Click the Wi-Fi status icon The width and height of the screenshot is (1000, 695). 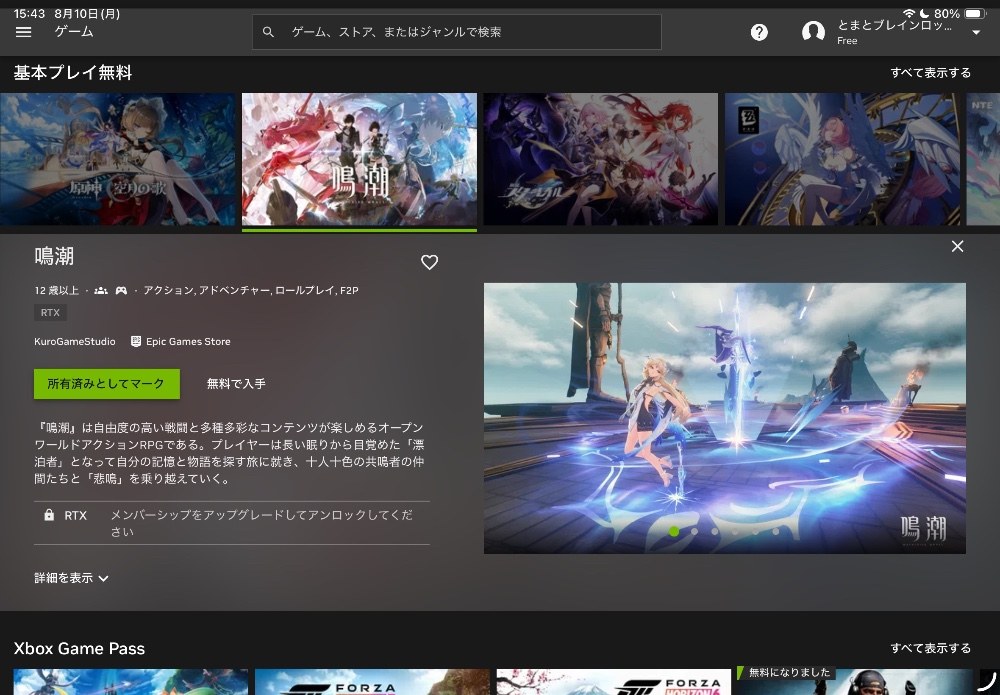909,13
